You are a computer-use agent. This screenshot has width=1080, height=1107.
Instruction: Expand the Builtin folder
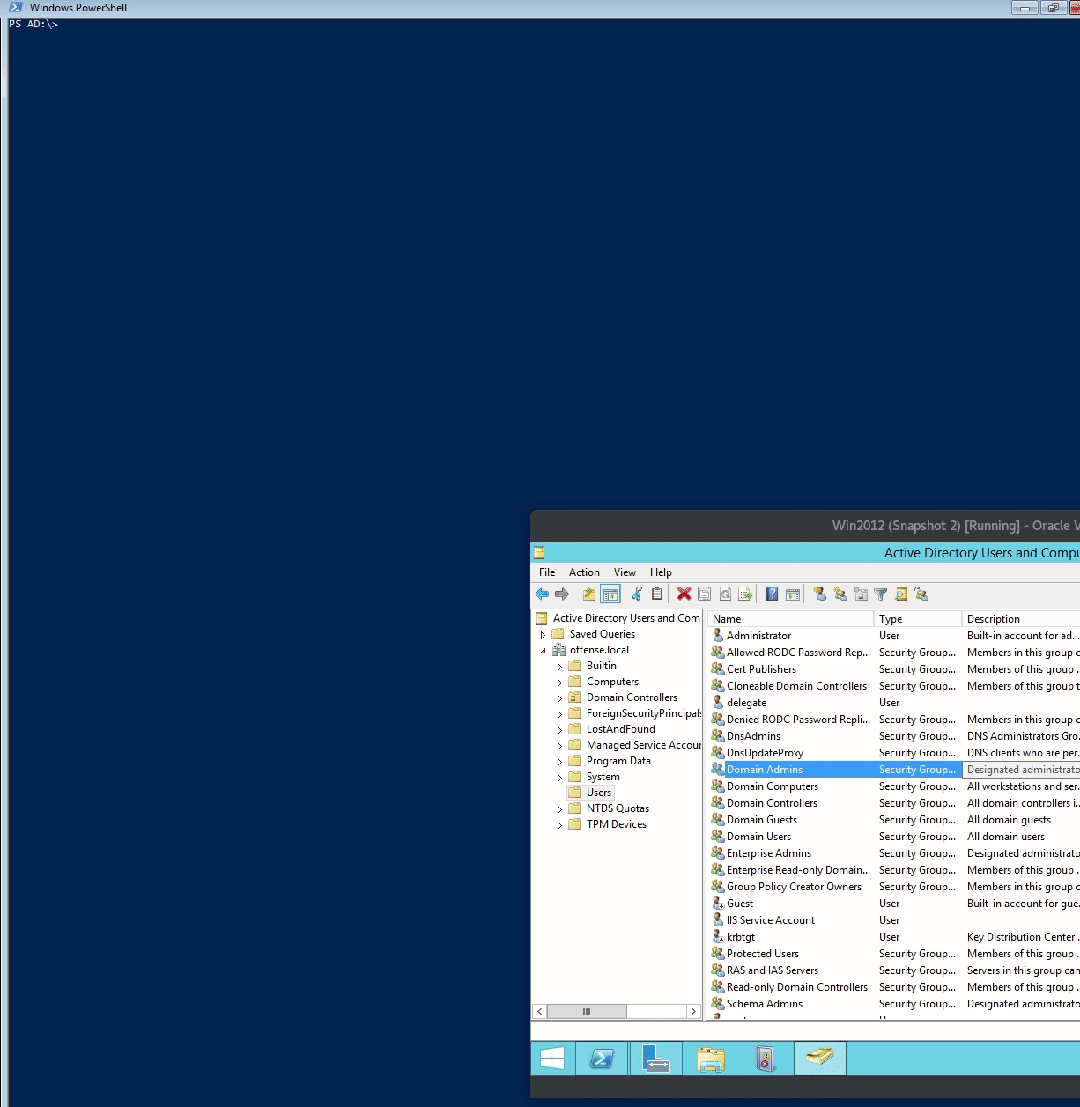560,666
